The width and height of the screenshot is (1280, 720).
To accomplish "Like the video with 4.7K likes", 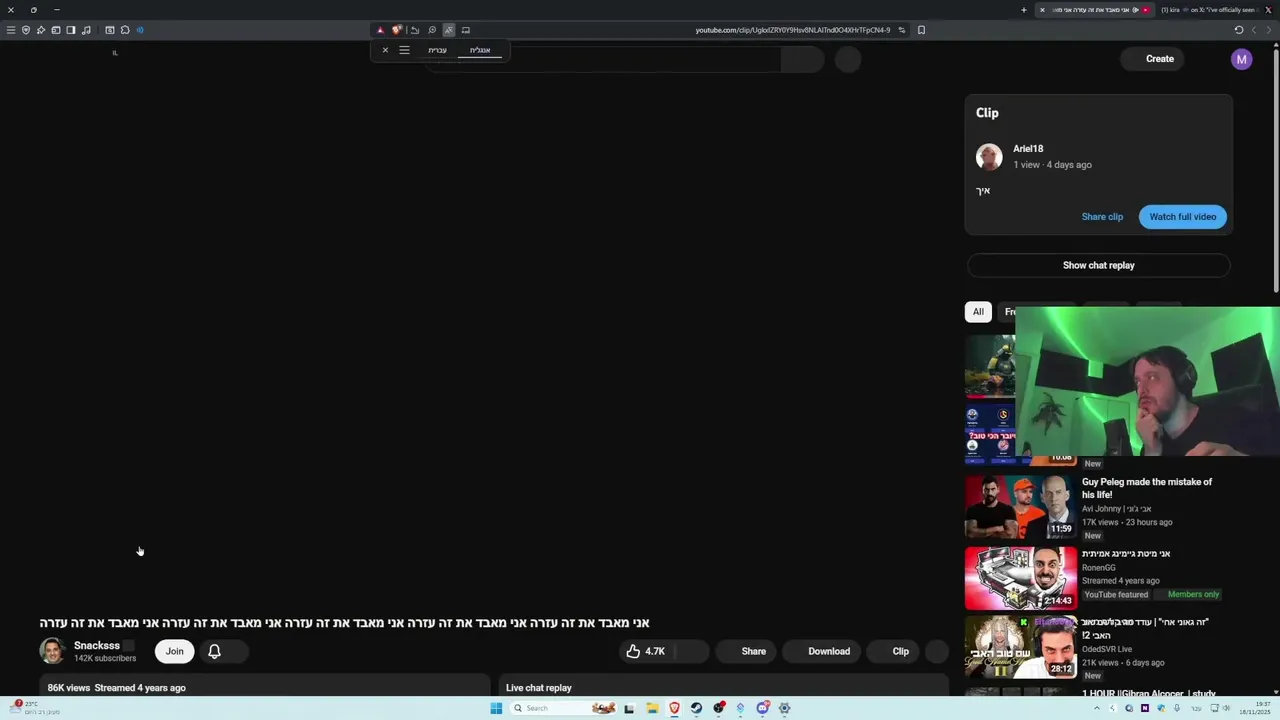I will point(645,651).
